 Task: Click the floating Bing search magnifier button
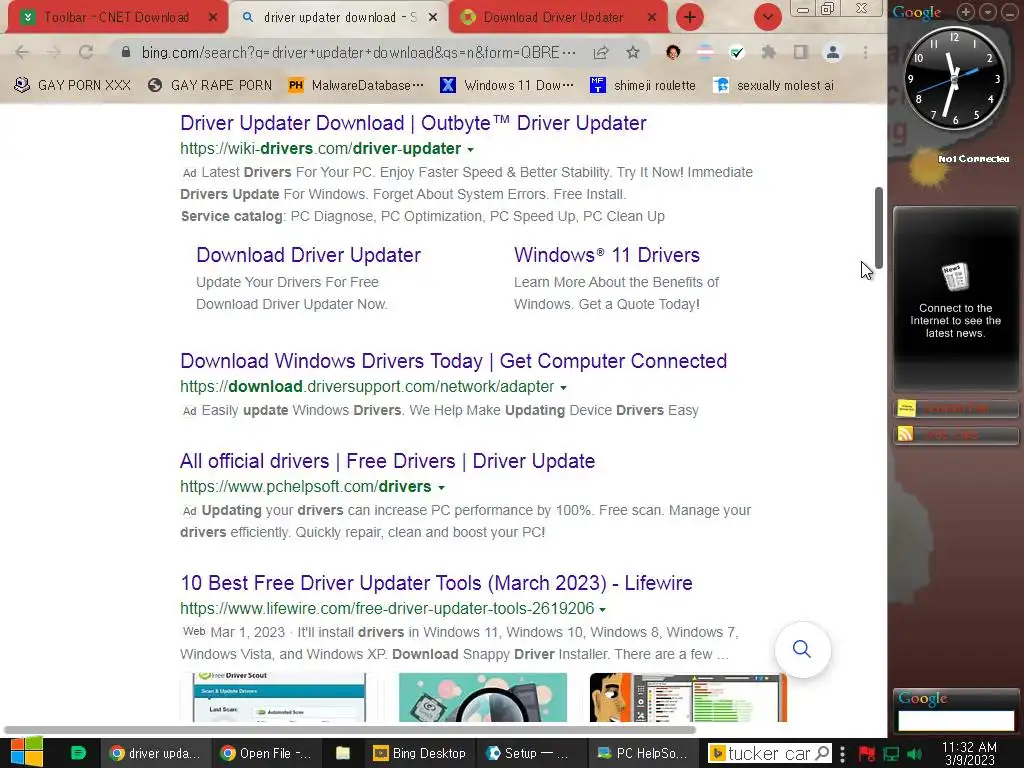(x=802, y=649)
